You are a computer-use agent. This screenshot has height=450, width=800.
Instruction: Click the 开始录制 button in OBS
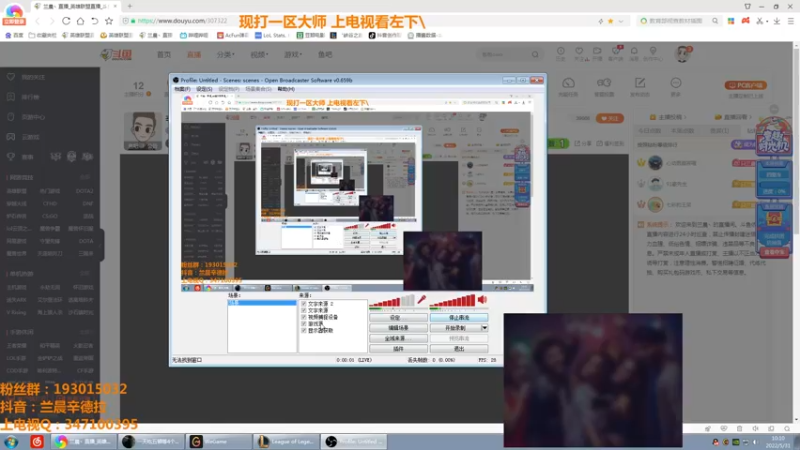tap(455, 328)
